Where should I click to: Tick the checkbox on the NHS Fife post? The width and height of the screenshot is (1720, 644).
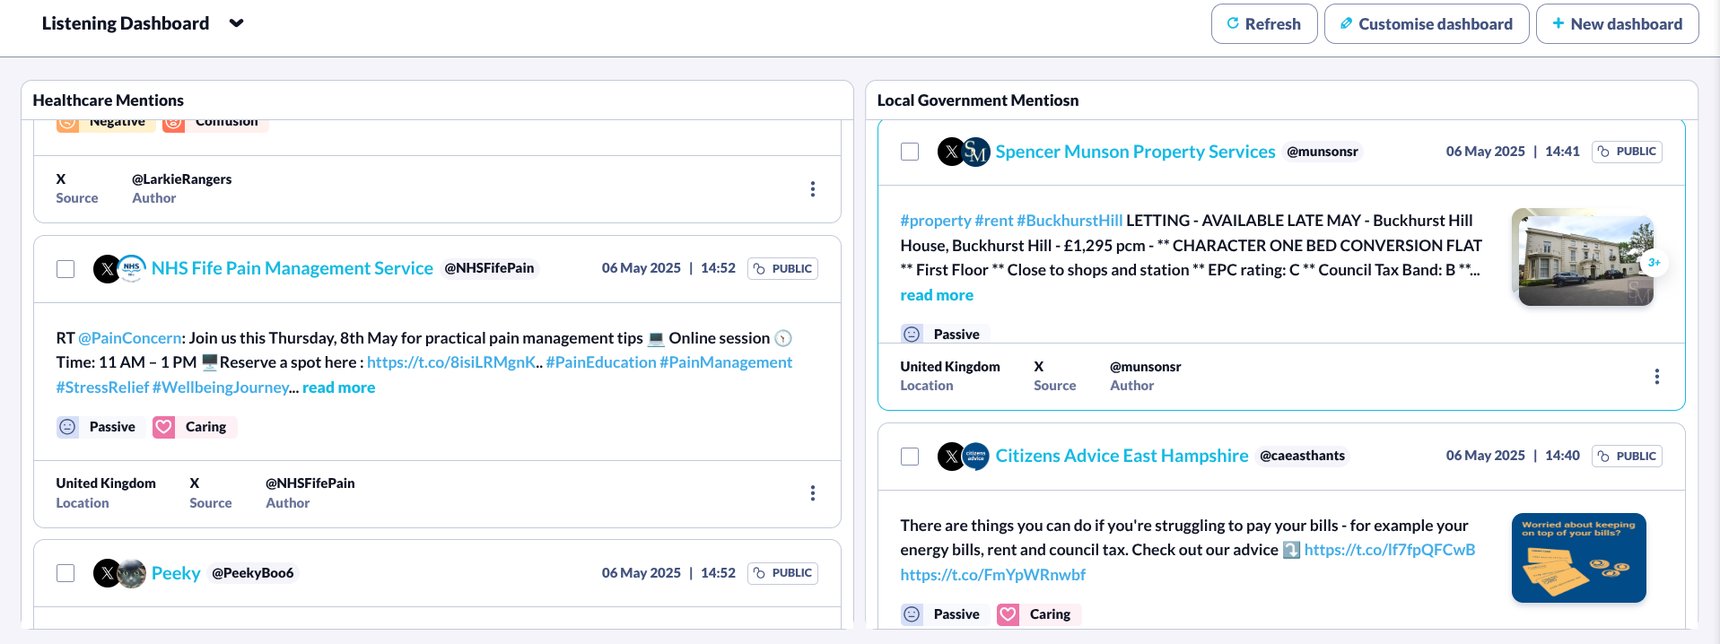(66, 268)
